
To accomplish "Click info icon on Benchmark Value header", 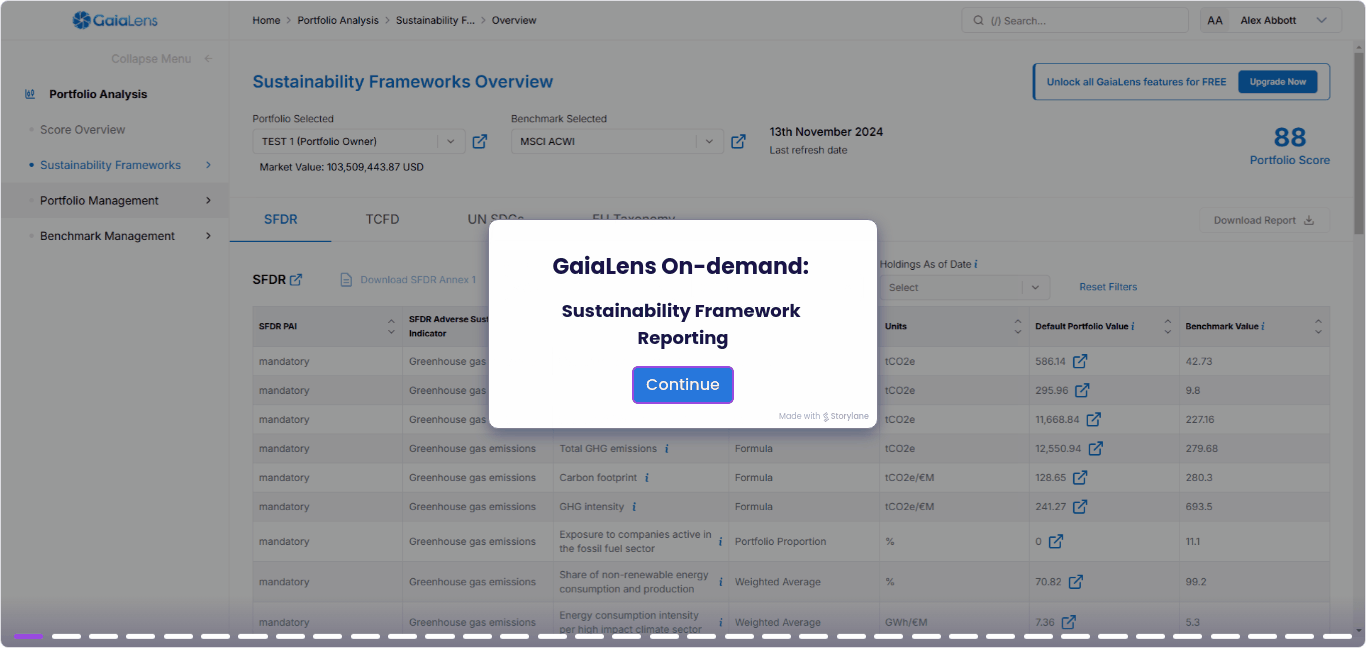I will click(x=1263, y=327).
